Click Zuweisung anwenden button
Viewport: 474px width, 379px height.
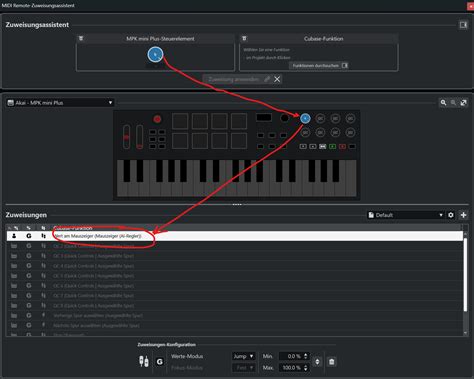(237, 79)
